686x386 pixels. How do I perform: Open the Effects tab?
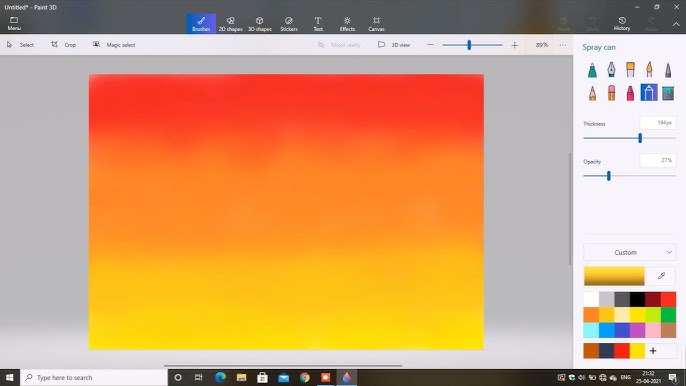[x=347, y=23]
